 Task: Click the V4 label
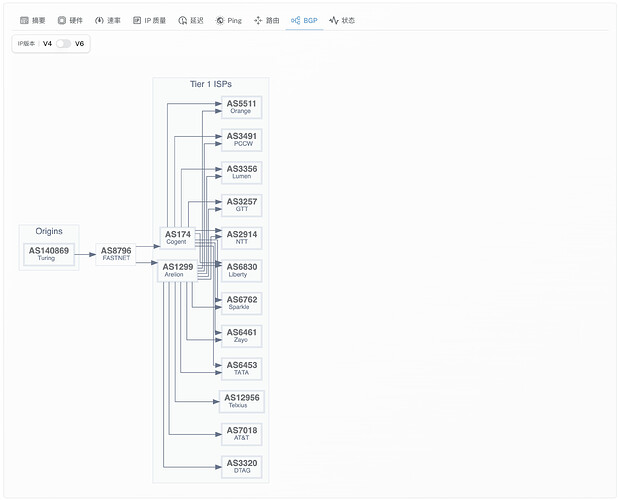point(47,43)
